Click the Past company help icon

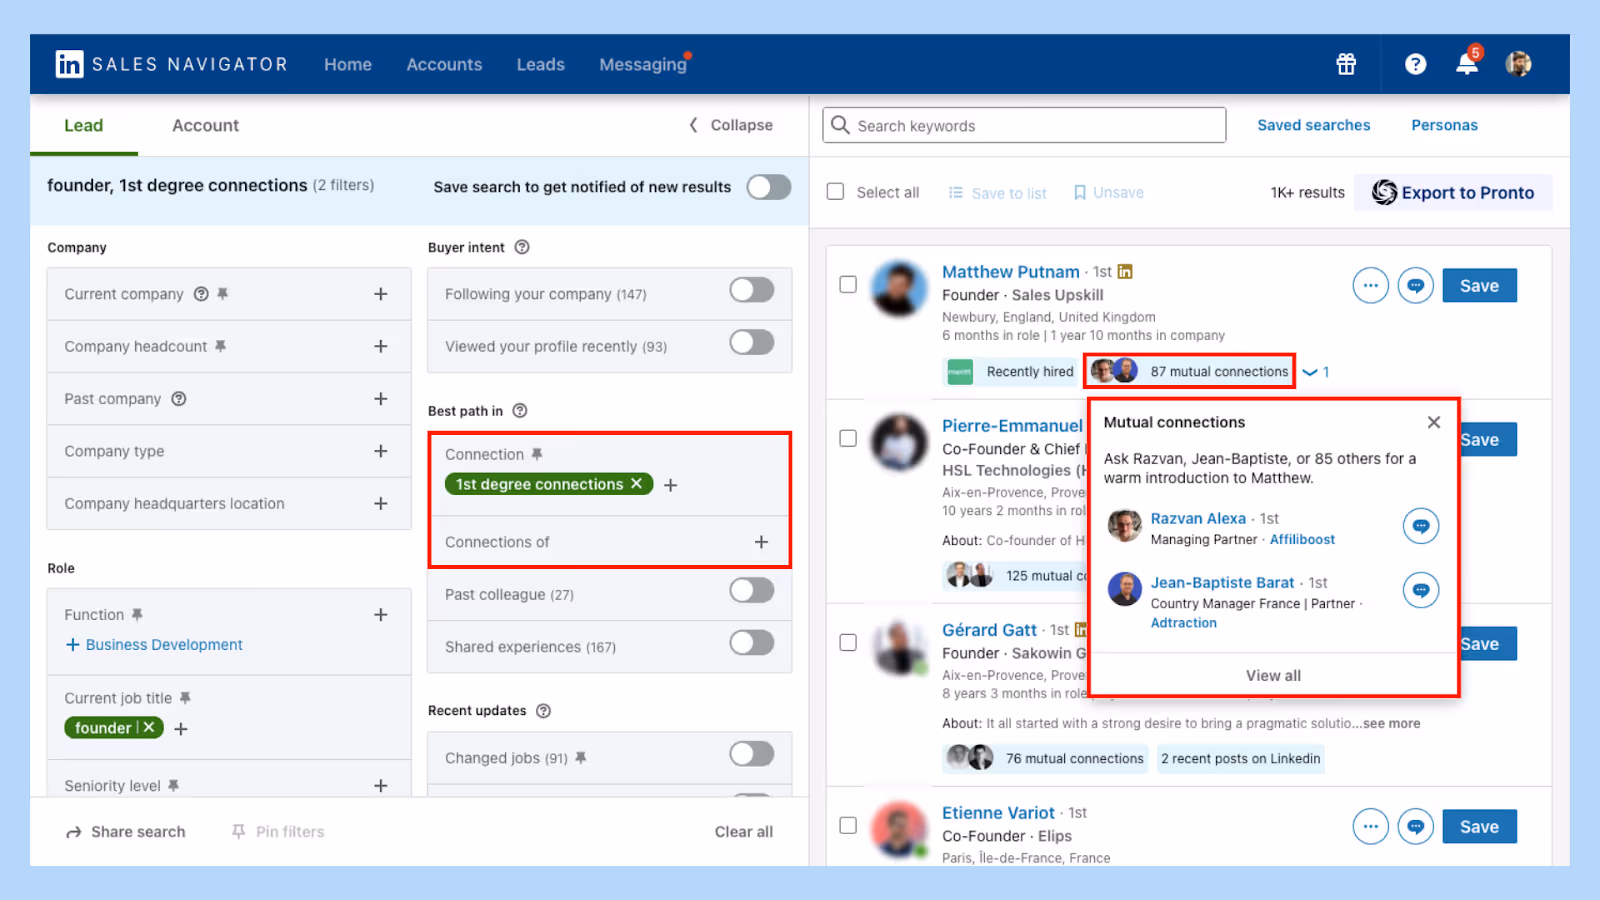179,399
